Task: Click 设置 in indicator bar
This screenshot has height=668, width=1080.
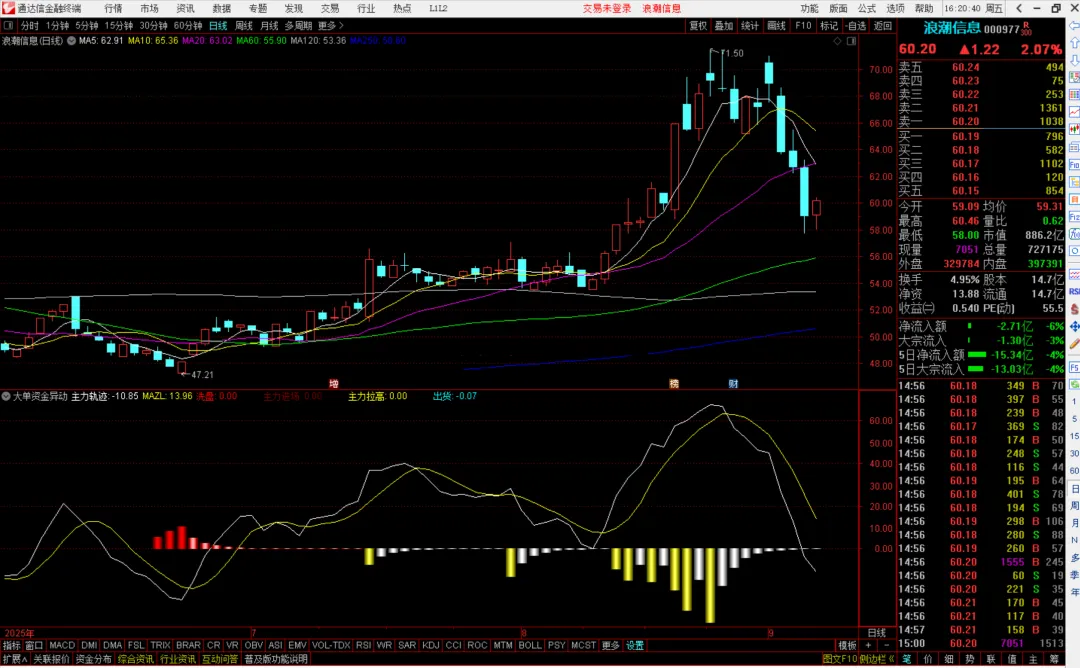Action: pos(634,645)
